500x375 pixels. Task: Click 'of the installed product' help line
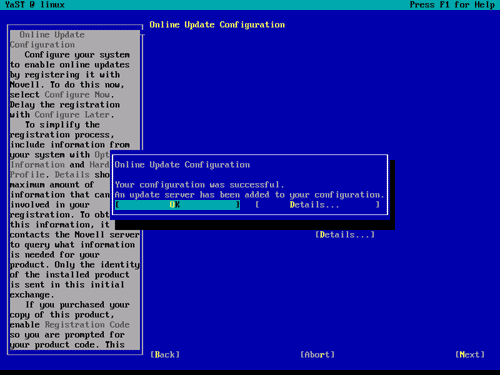(x=70, y=275)
